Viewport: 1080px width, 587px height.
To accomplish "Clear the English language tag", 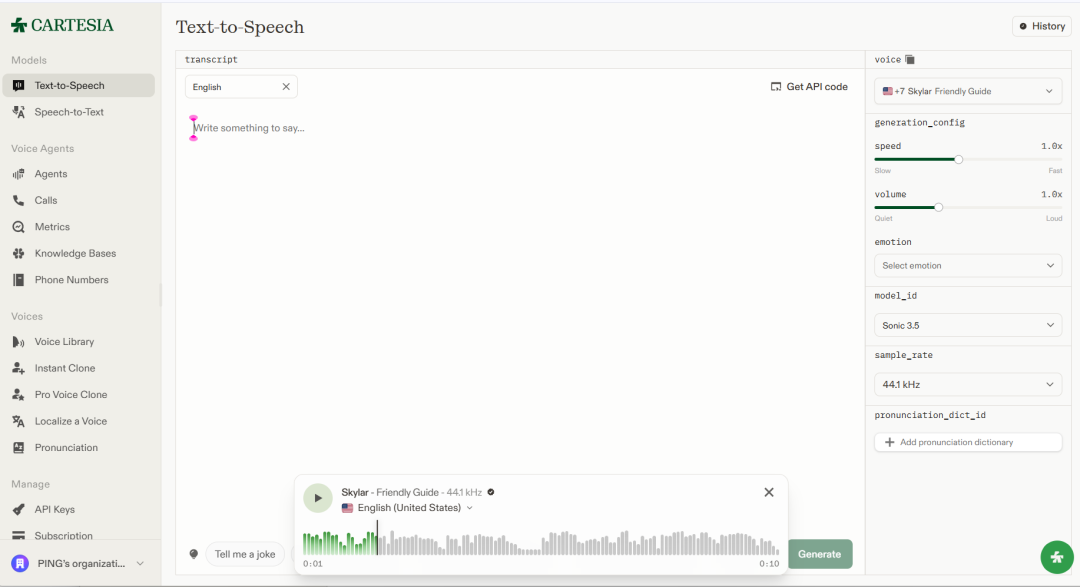I will click(x=286, y=87).
